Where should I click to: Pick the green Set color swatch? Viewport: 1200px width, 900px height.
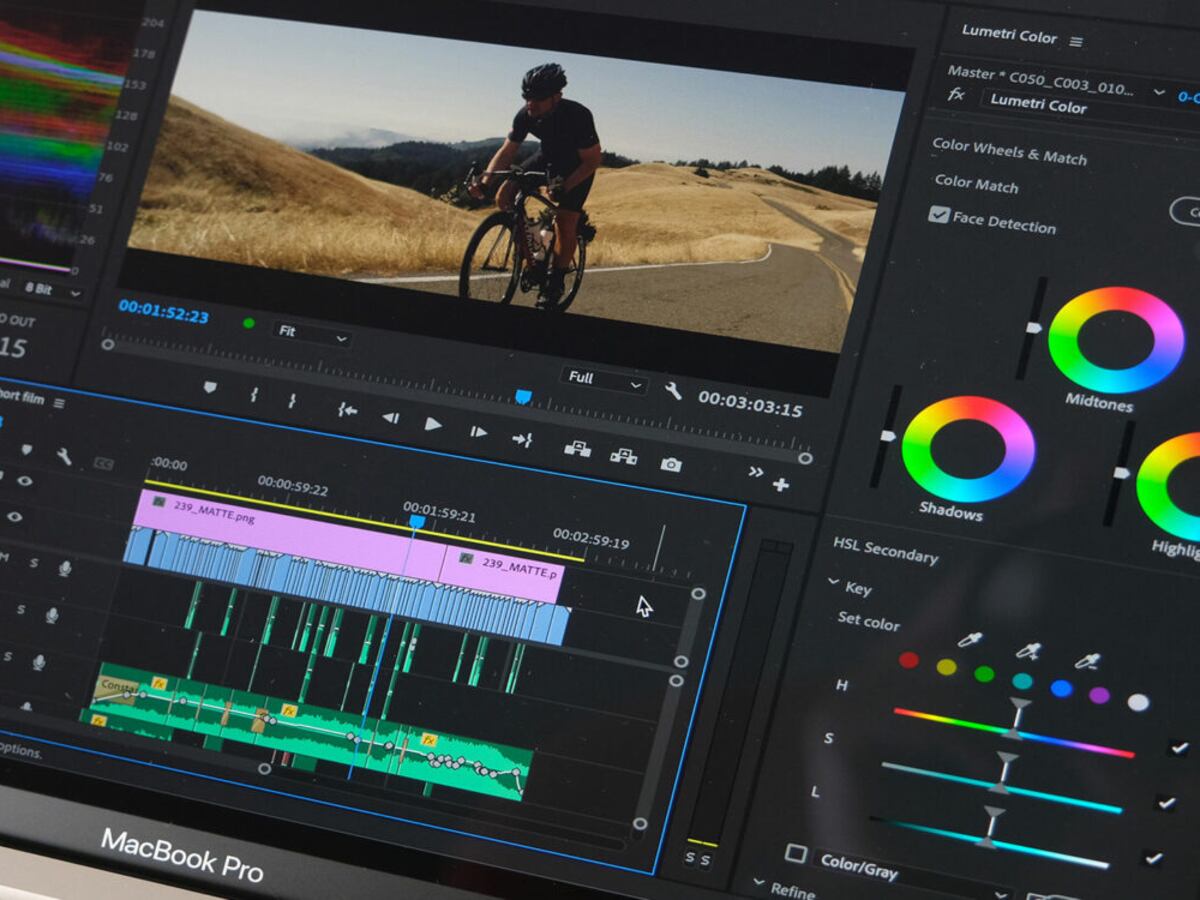click(x=985, y=674)
